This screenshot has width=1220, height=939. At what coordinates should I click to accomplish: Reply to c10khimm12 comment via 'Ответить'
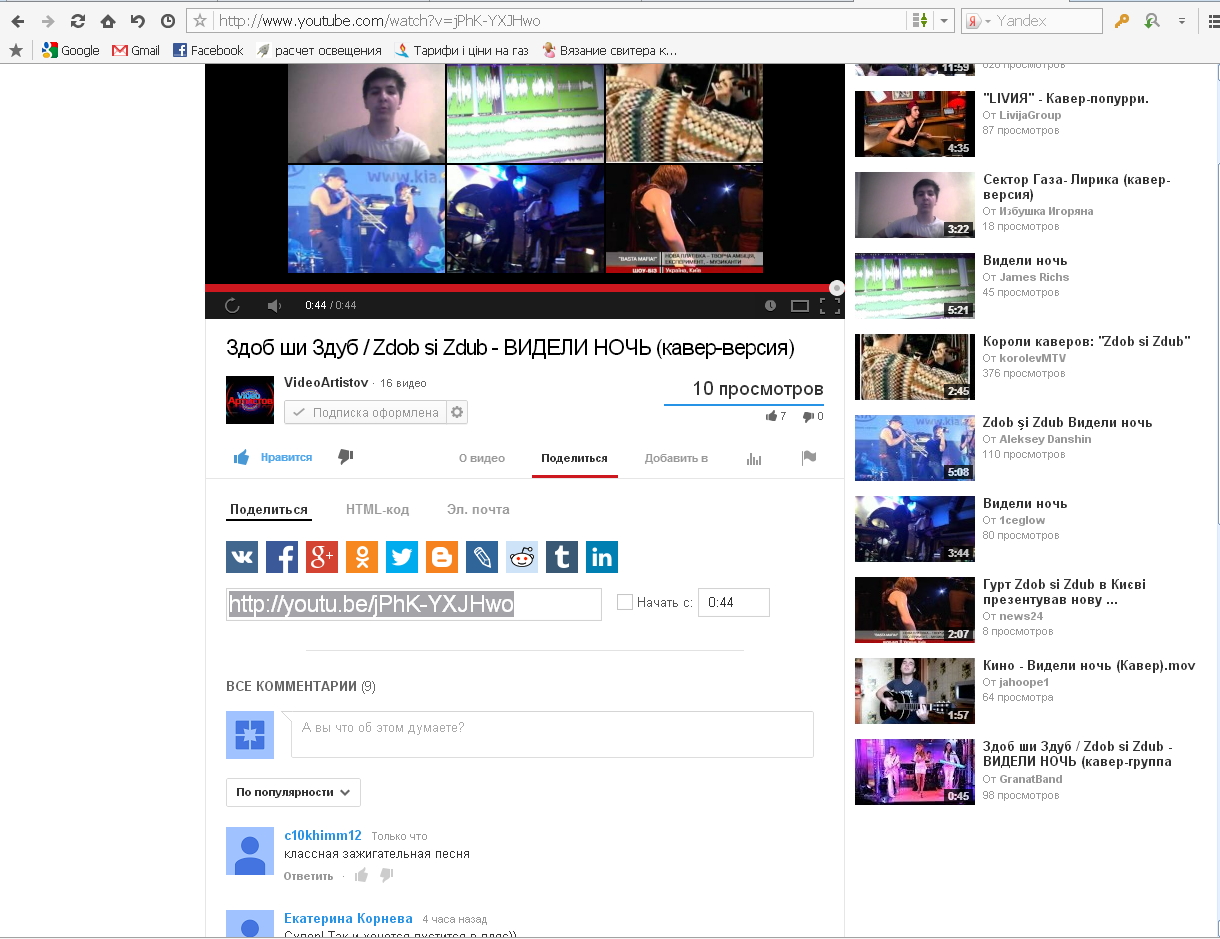coord(309,876)
